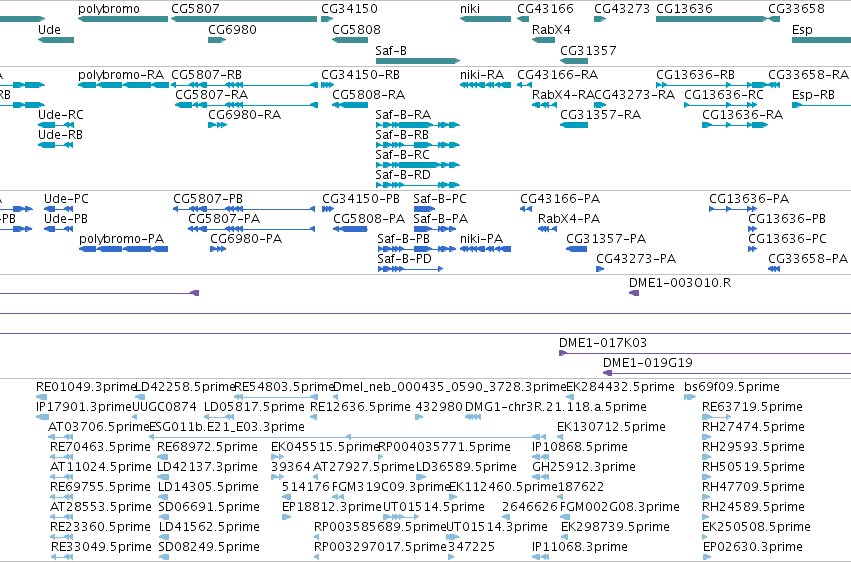The height and width of the screenshot is (562, 851).
Task: Click the 'Esp-RB' transcript label
Action: (813, 94)
